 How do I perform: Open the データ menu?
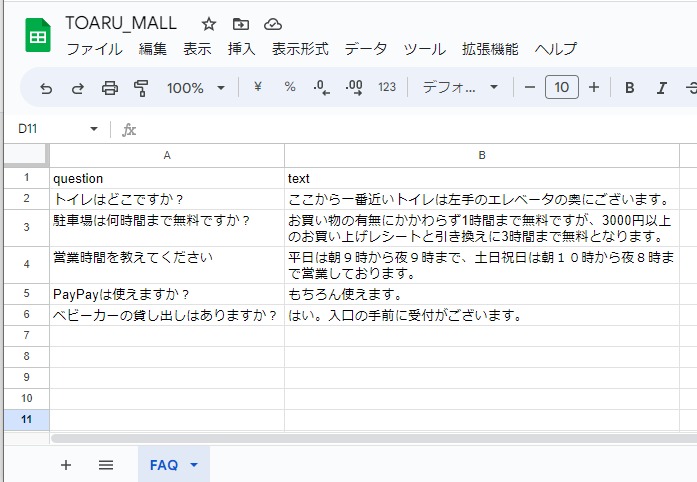click(365, 49)
